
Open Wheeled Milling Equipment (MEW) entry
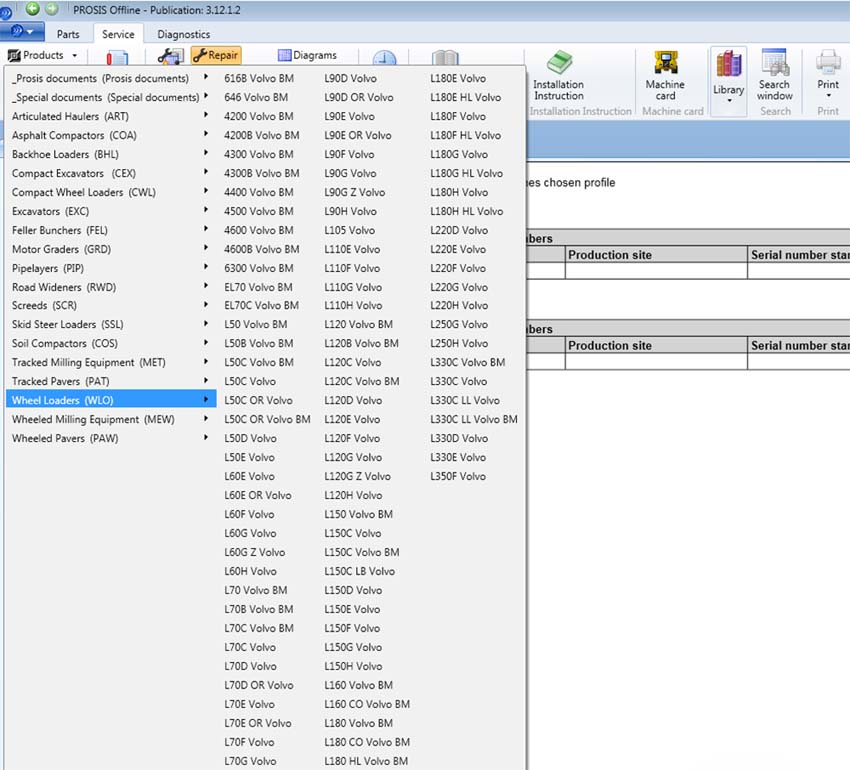pos(110,419)
